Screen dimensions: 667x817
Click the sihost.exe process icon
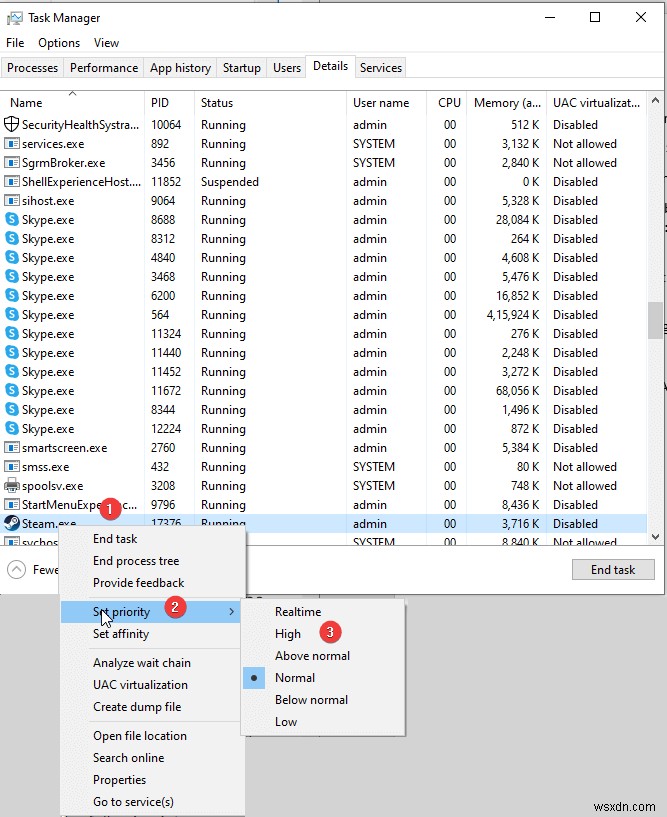pyautogui.click(x=11, y=201)
